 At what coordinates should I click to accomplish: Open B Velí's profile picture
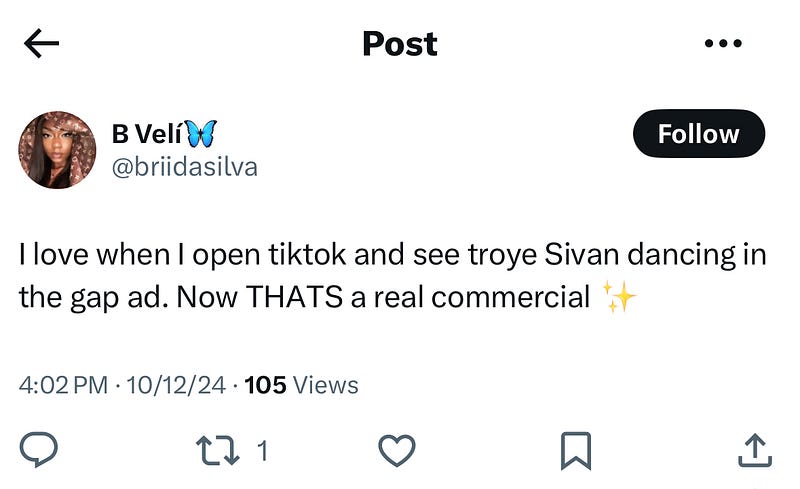(57, 150)
